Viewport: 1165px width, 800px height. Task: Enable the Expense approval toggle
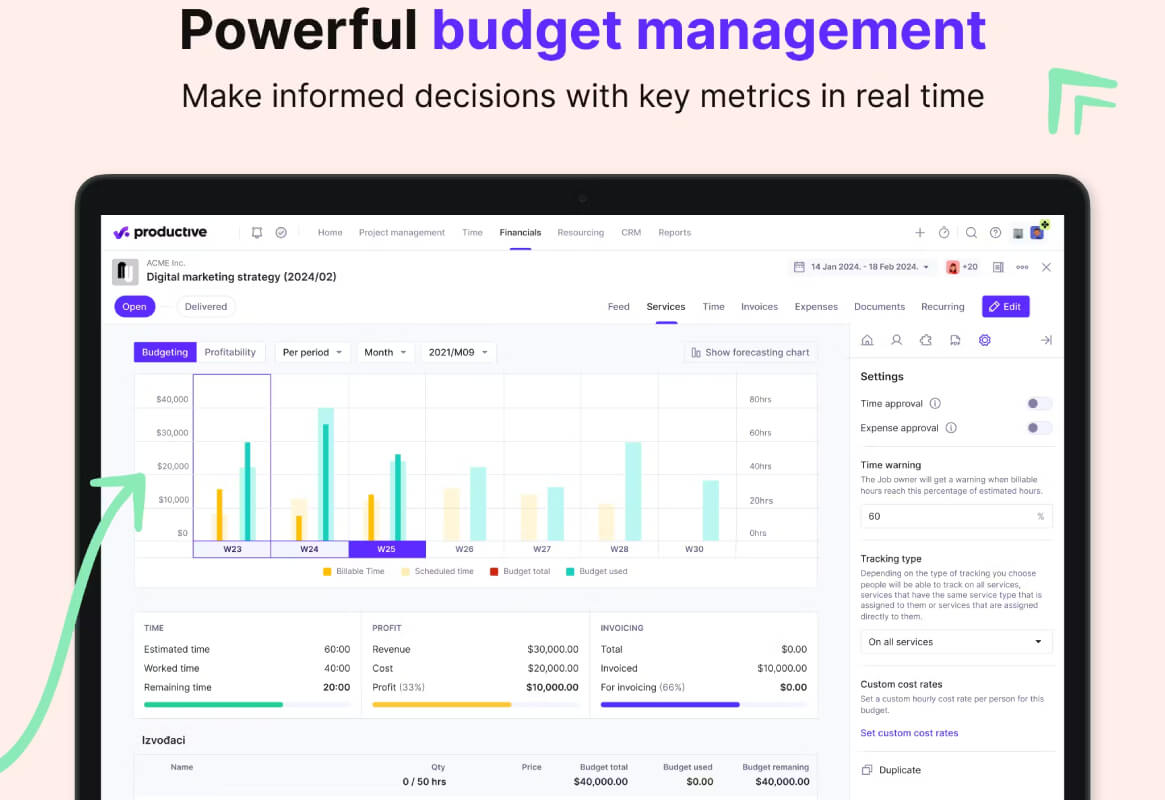[x=1039, y=428]
